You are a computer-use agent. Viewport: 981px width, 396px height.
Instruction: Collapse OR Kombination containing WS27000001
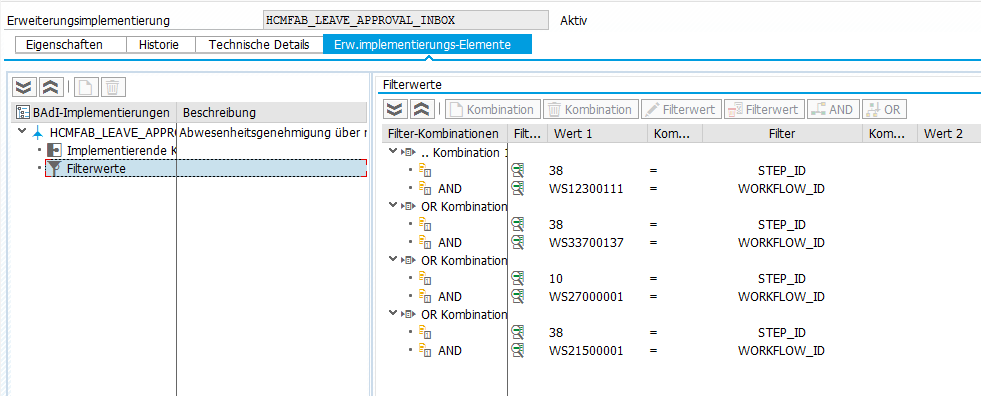pyautogui.click(x=393, y=260)
